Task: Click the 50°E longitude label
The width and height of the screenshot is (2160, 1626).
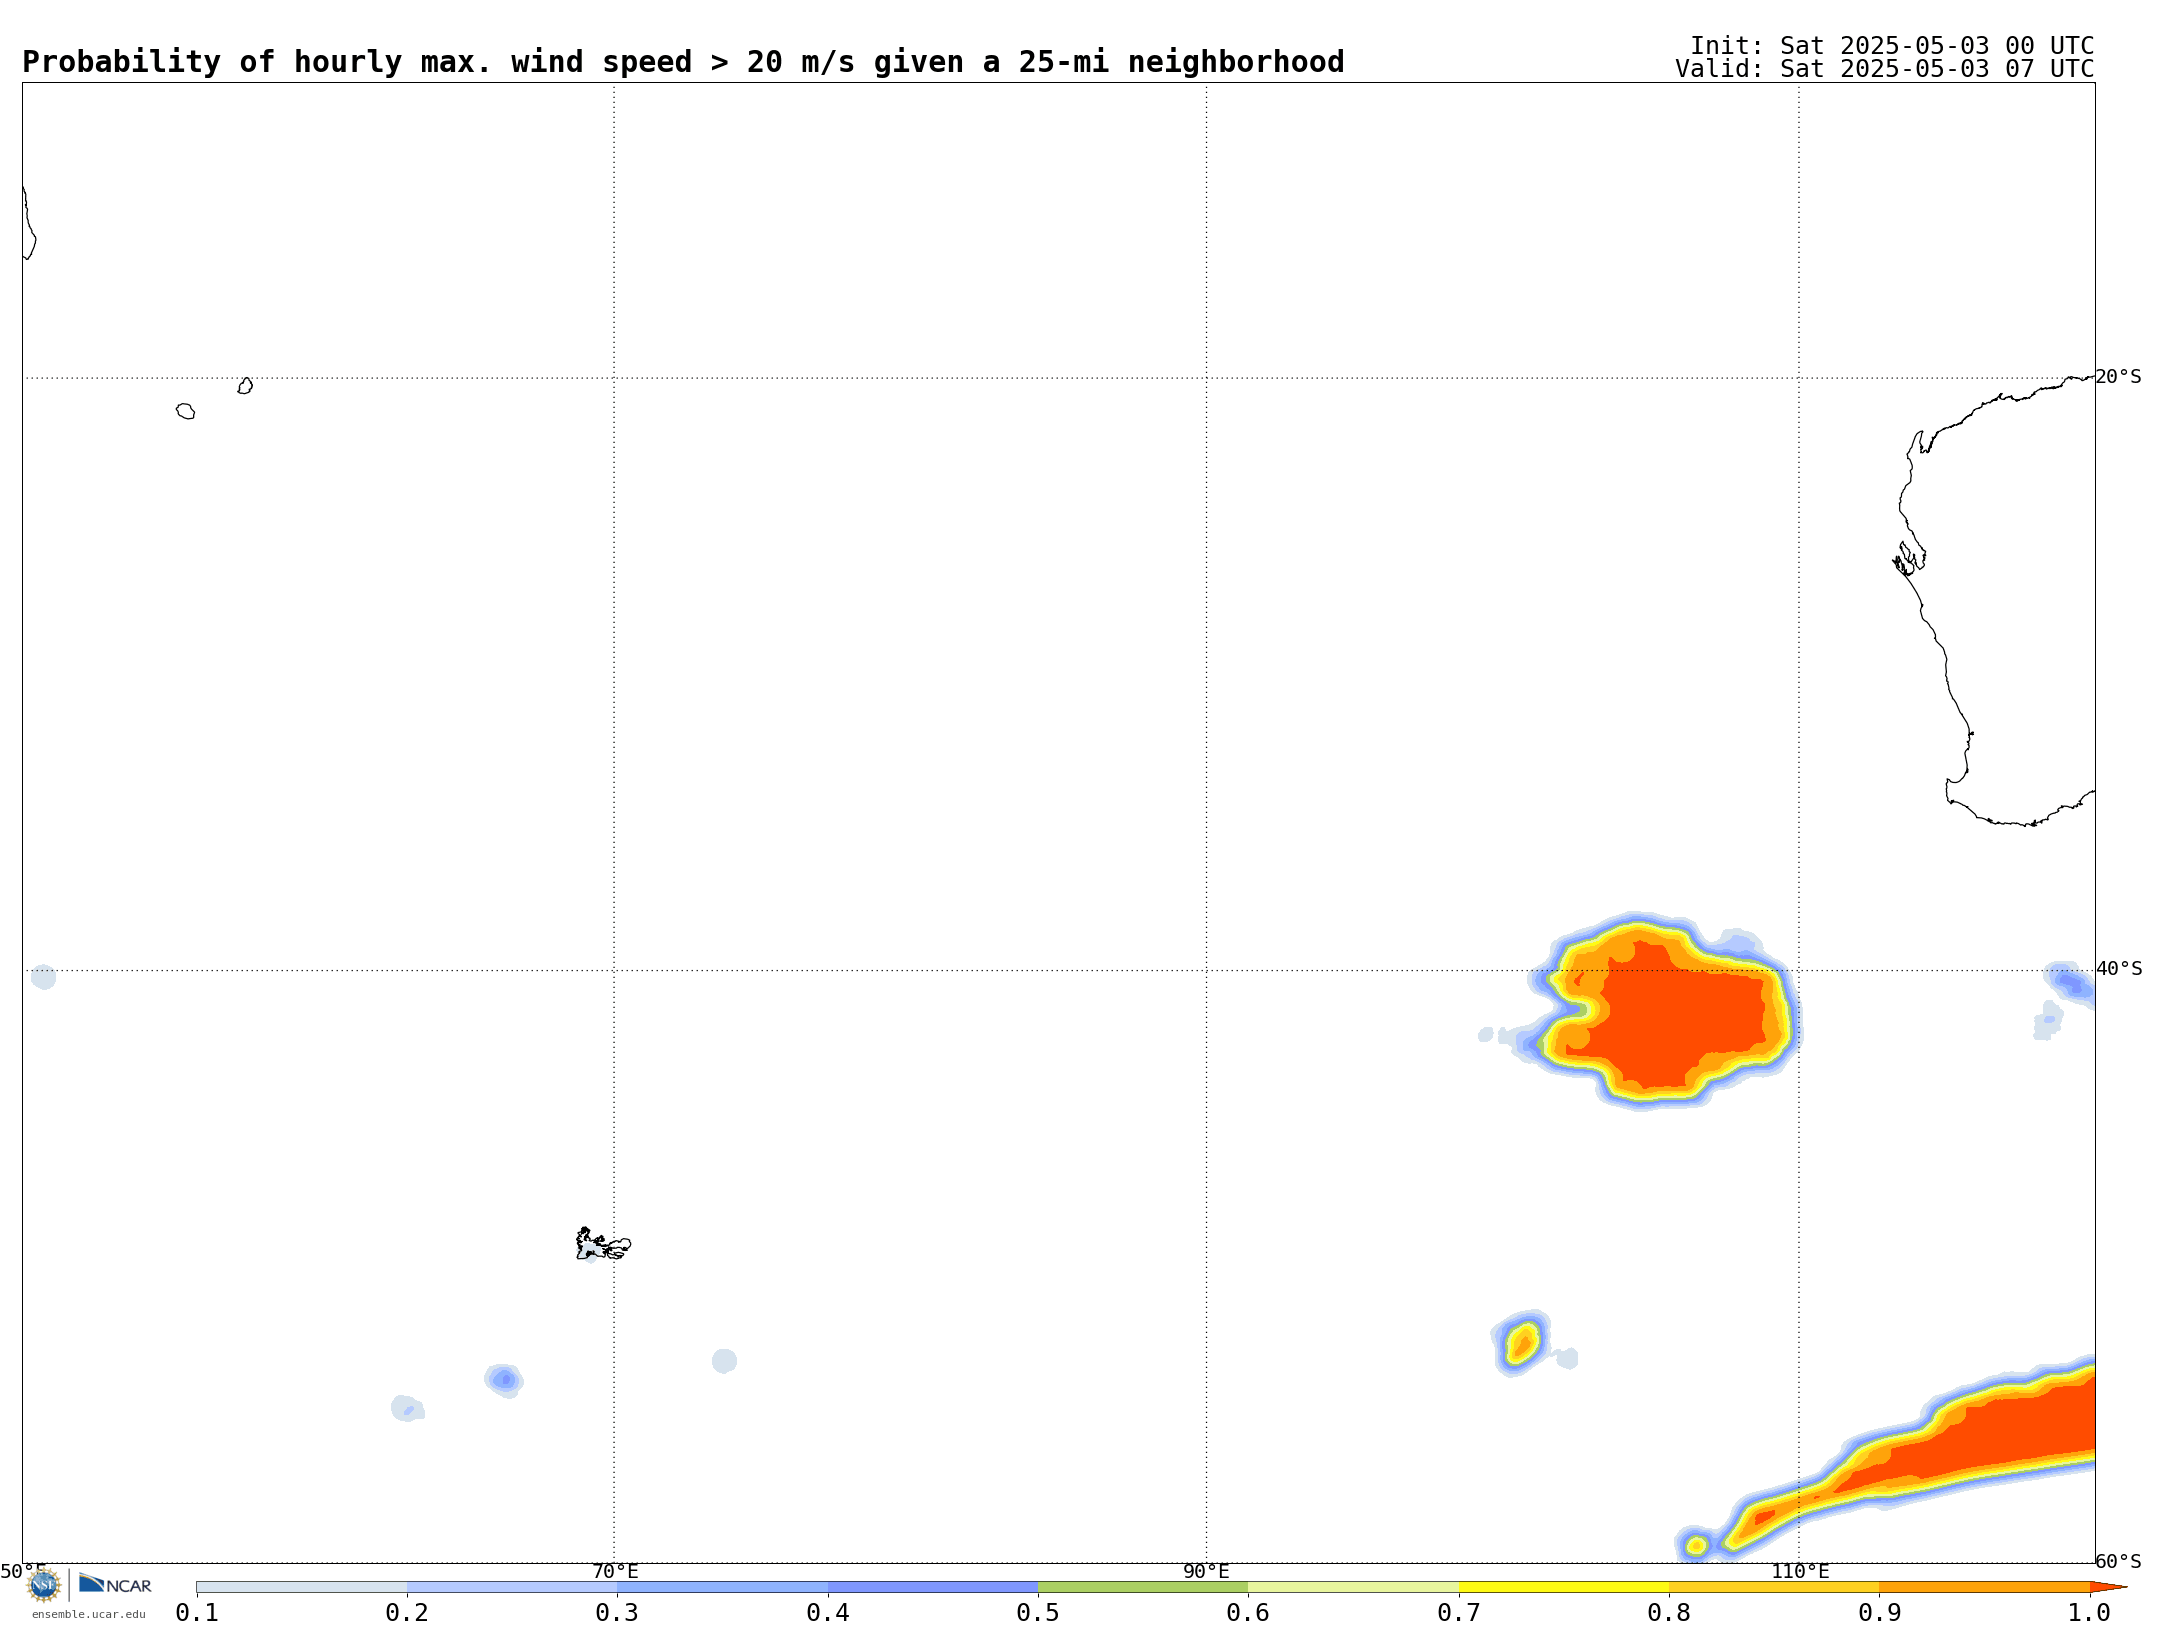Action: (x=23, y=1571)
